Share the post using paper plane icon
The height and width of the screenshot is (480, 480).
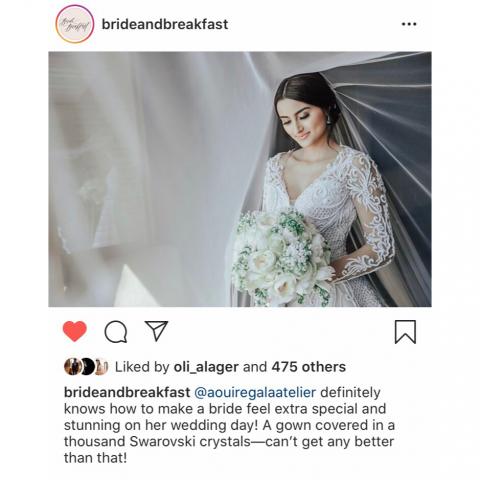tap(156, 331)
